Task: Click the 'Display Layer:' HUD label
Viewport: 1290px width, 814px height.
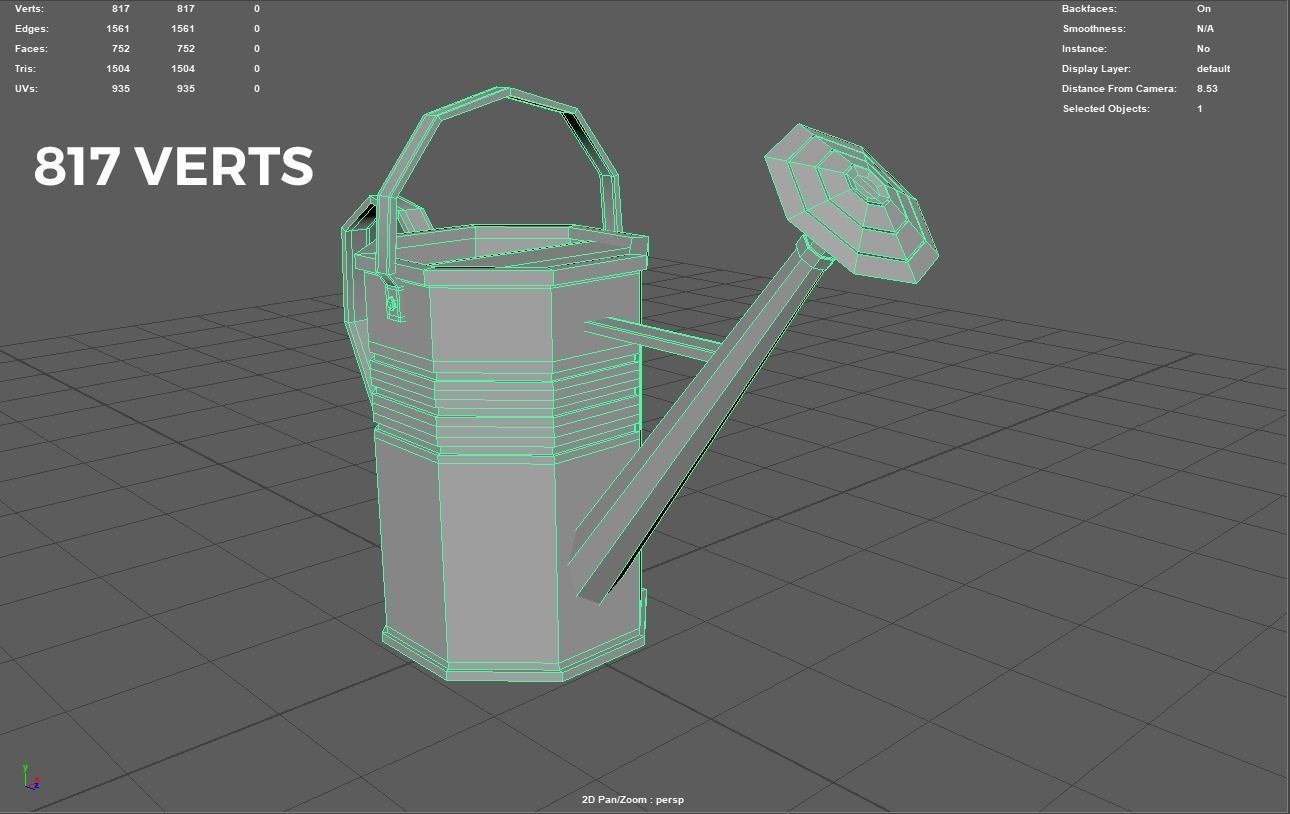Action: coord(1096,68)
